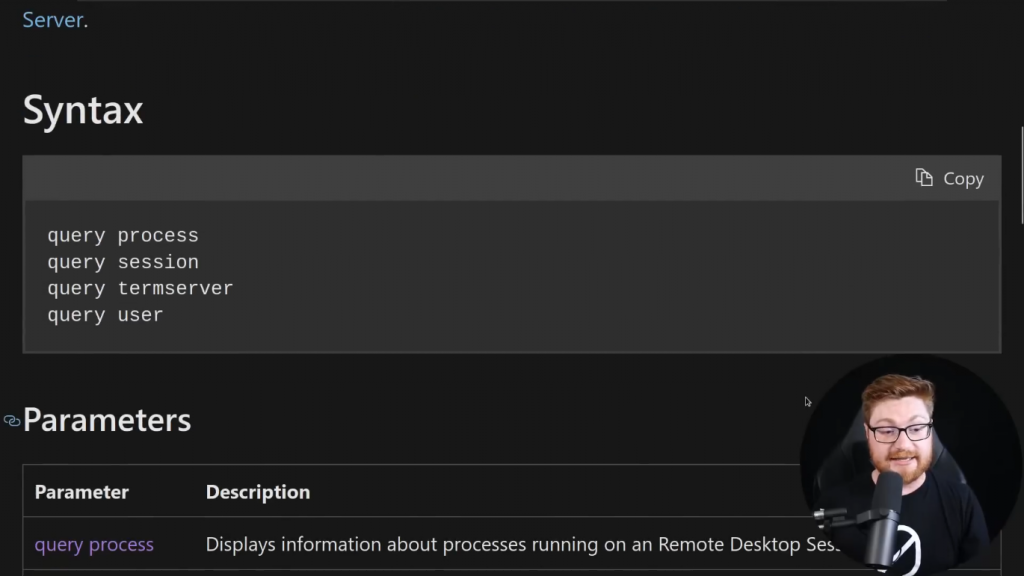Open the query process link in the table
The height and width of the screenshot is (576, 1024).
[94, 545]
